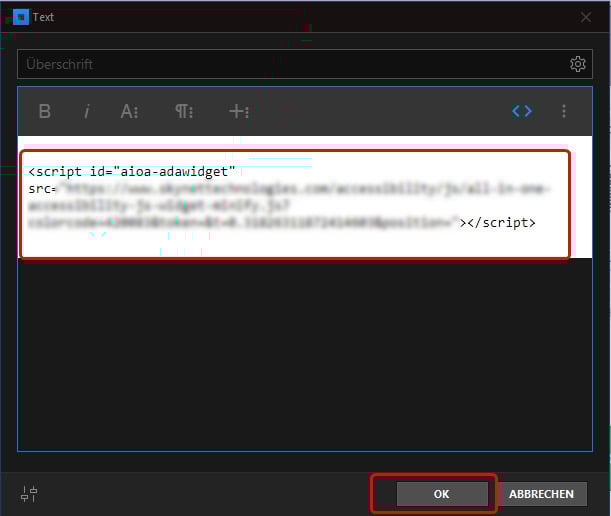Cancel with the ABBRECHEN button
The width and height of the screenshot is (611, 516).
pyautogui.click(x=541, y=494)
